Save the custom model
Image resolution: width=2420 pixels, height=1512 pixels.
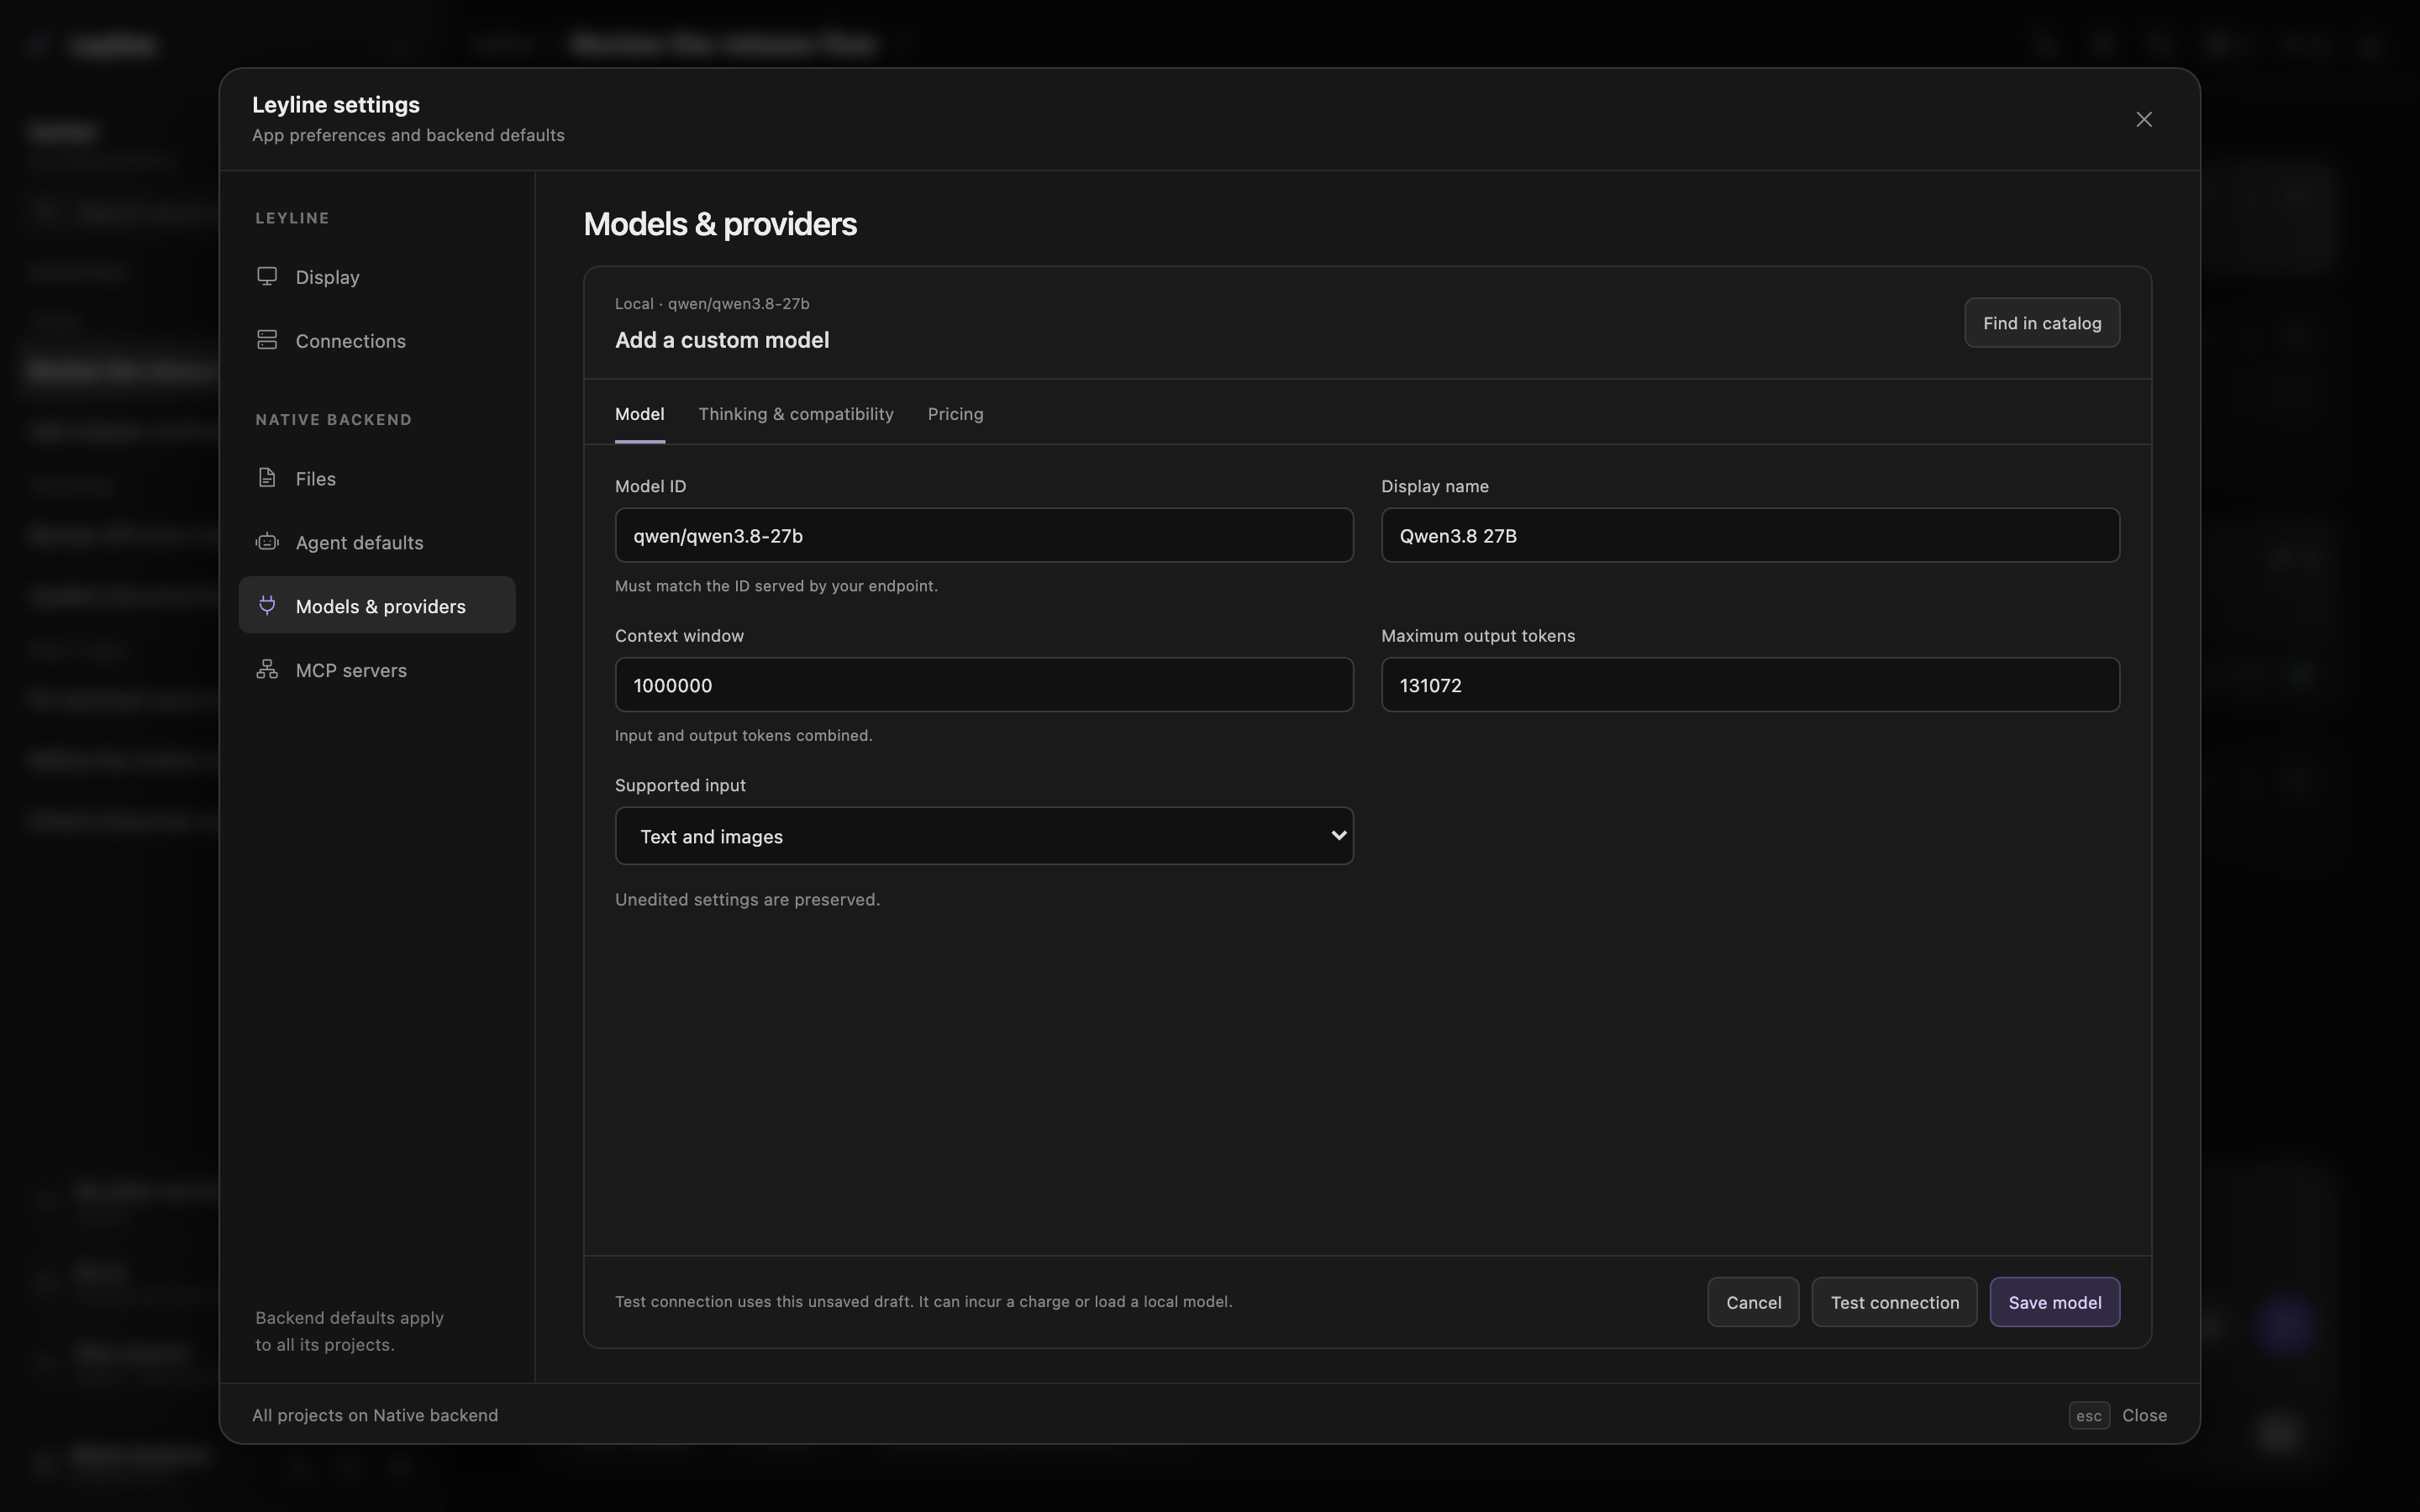coord(2054,1302)
